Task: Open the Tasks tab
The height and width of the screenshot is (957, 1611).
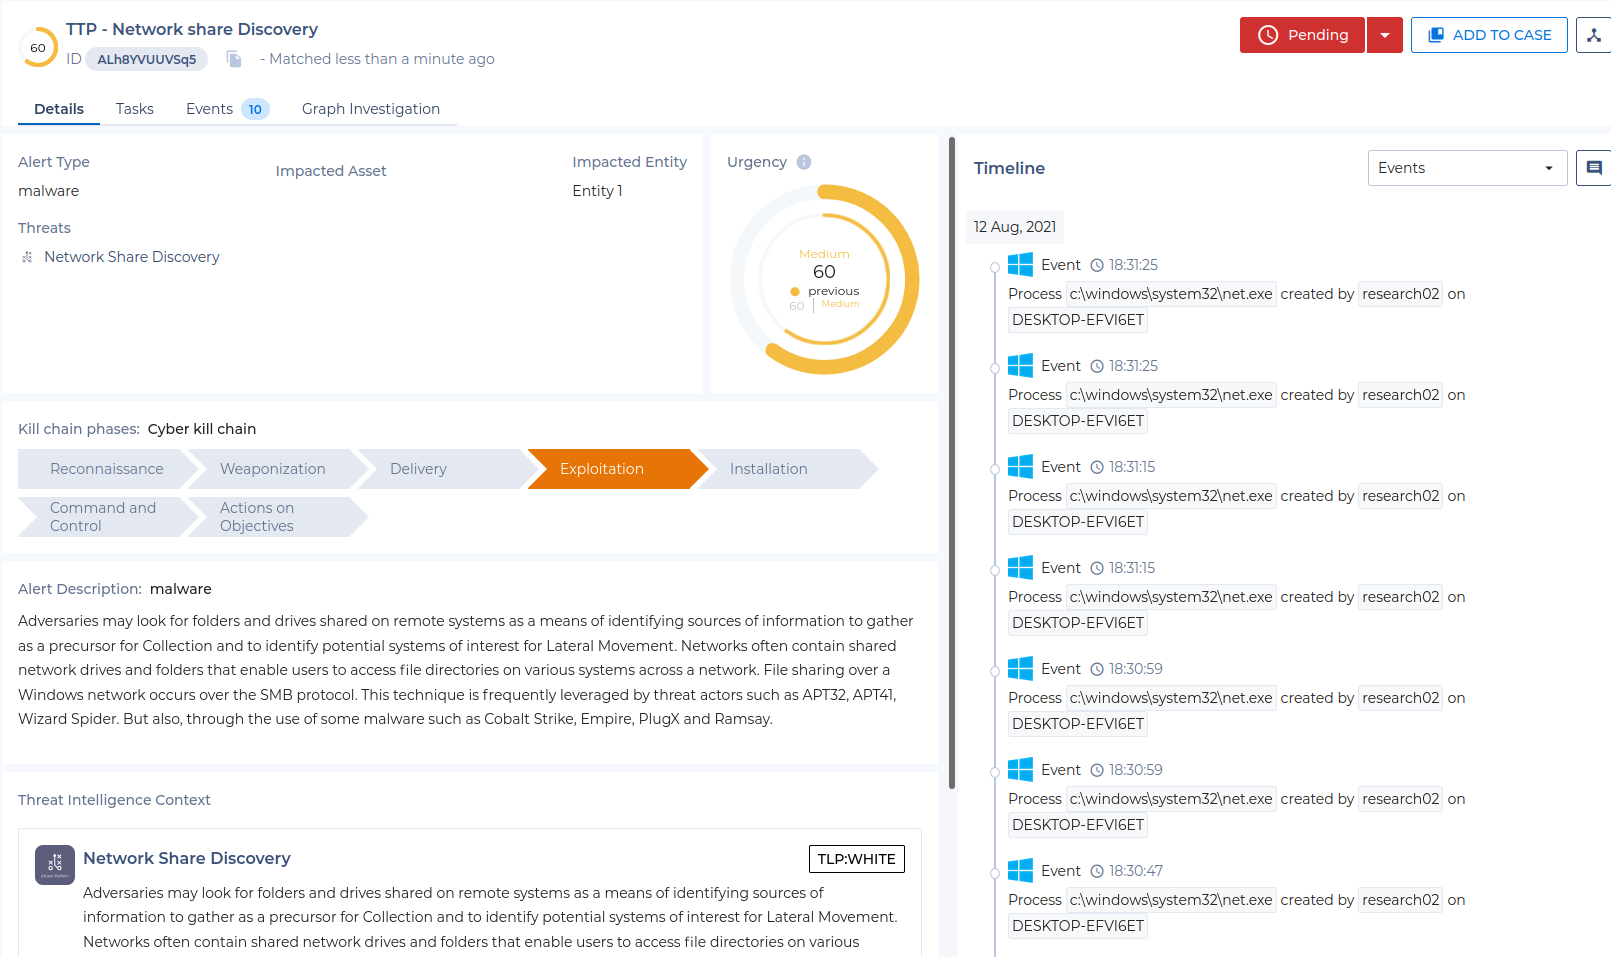Action: (x=135, y=109)
